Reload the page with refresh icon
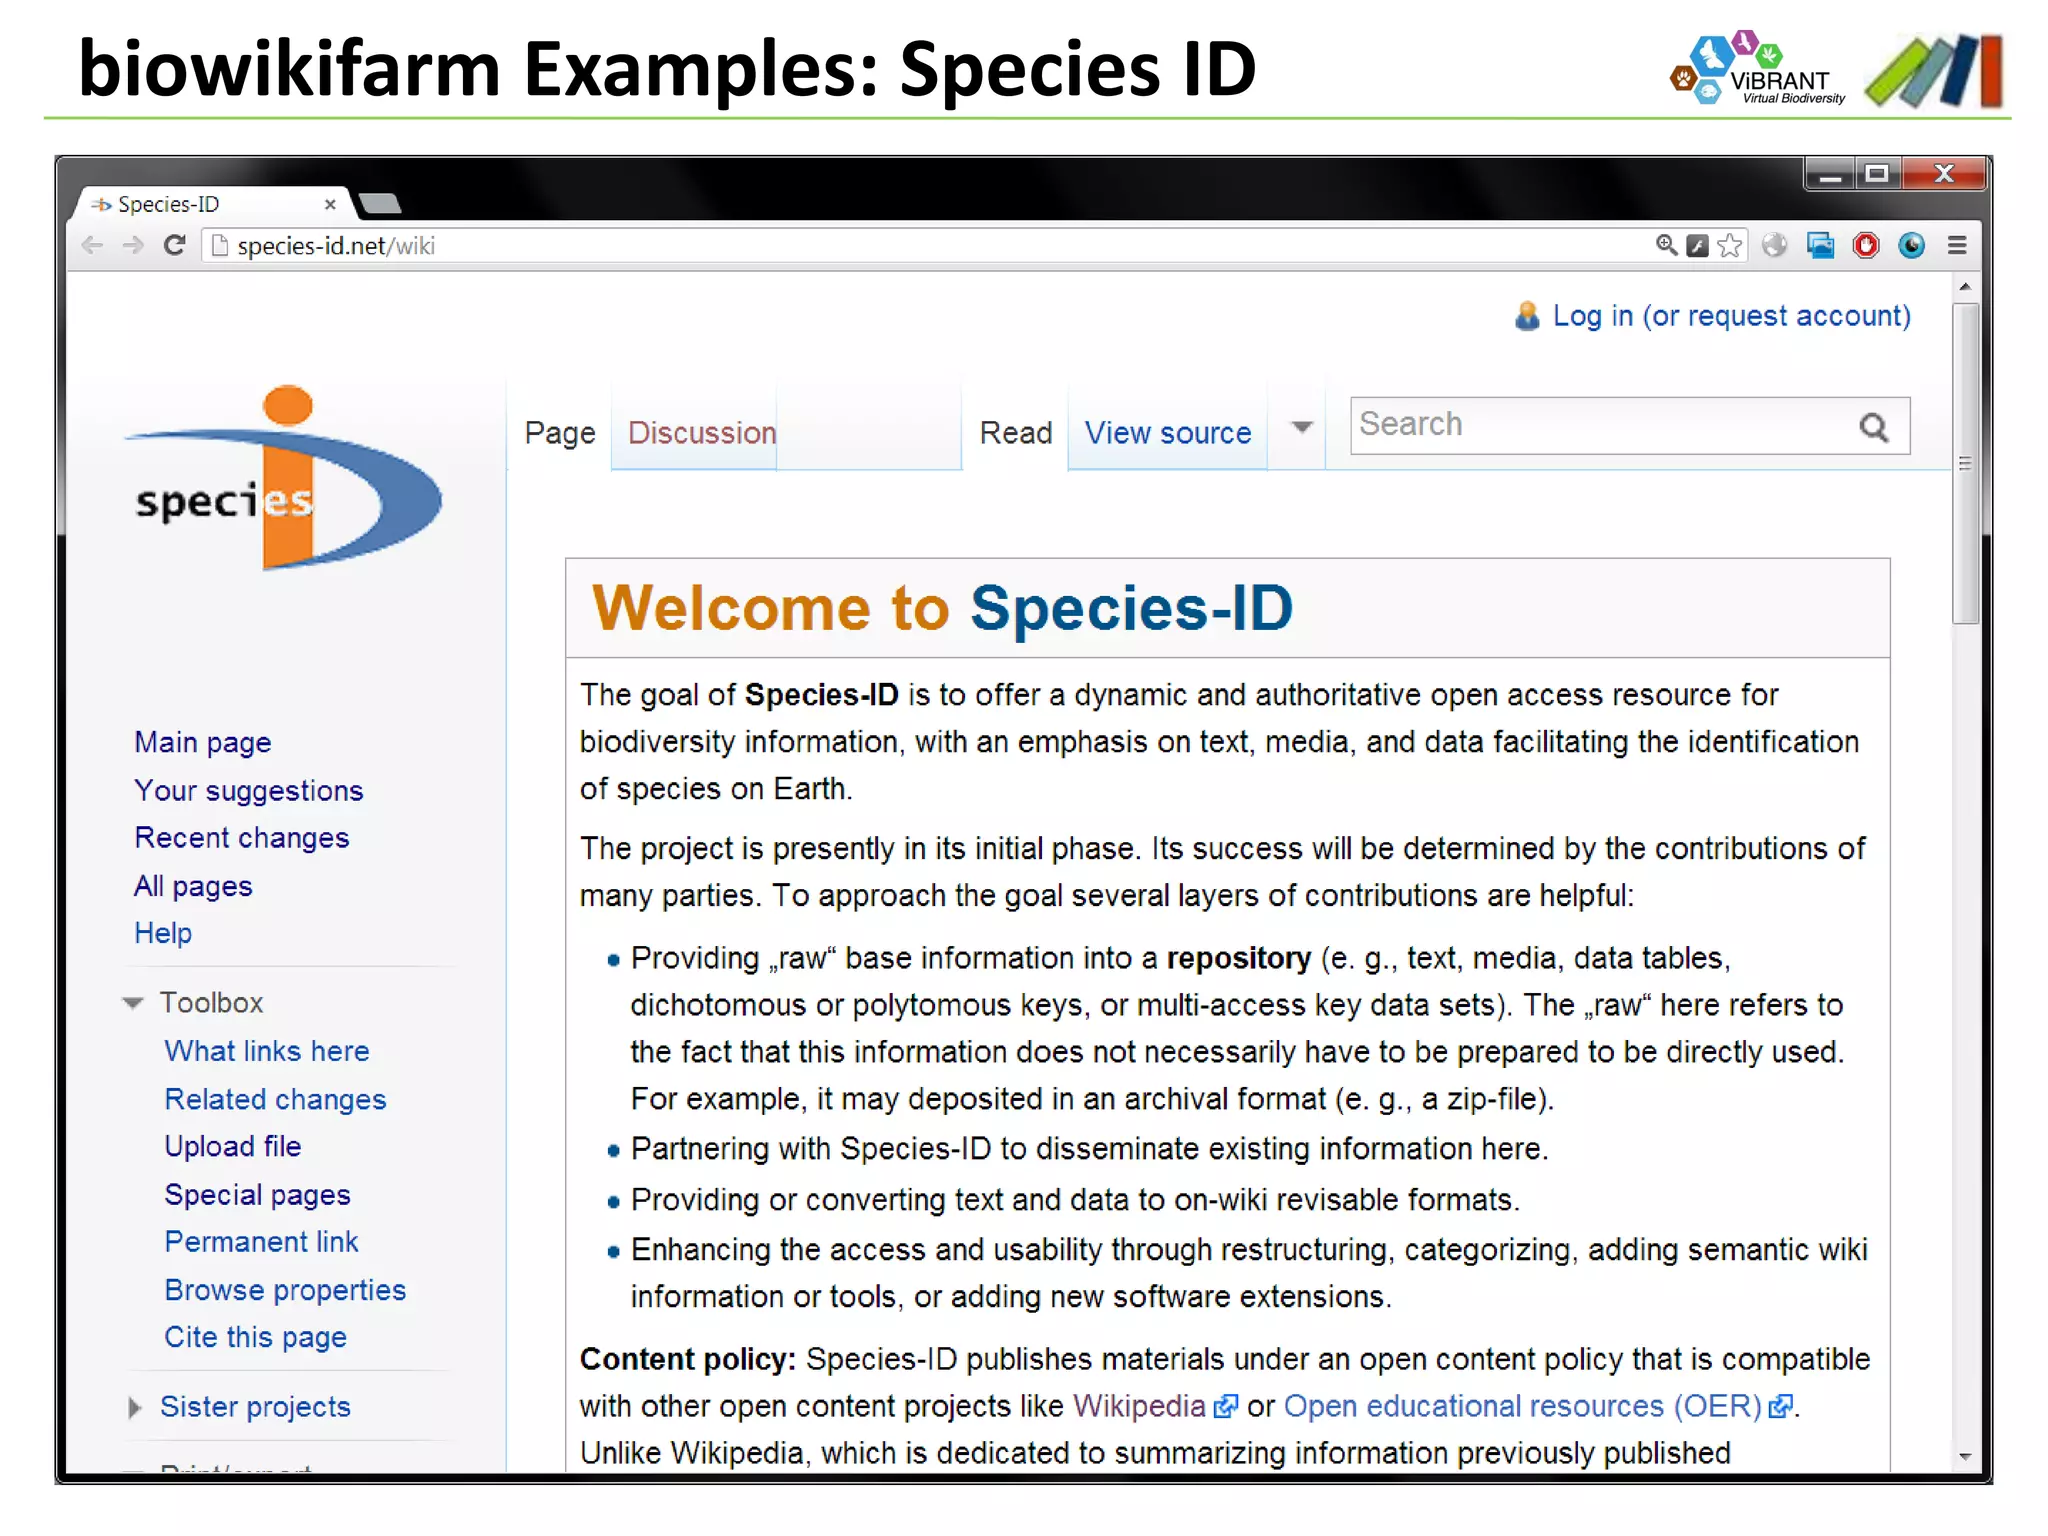The image size is (2048, 1536). tap(174, 245)
